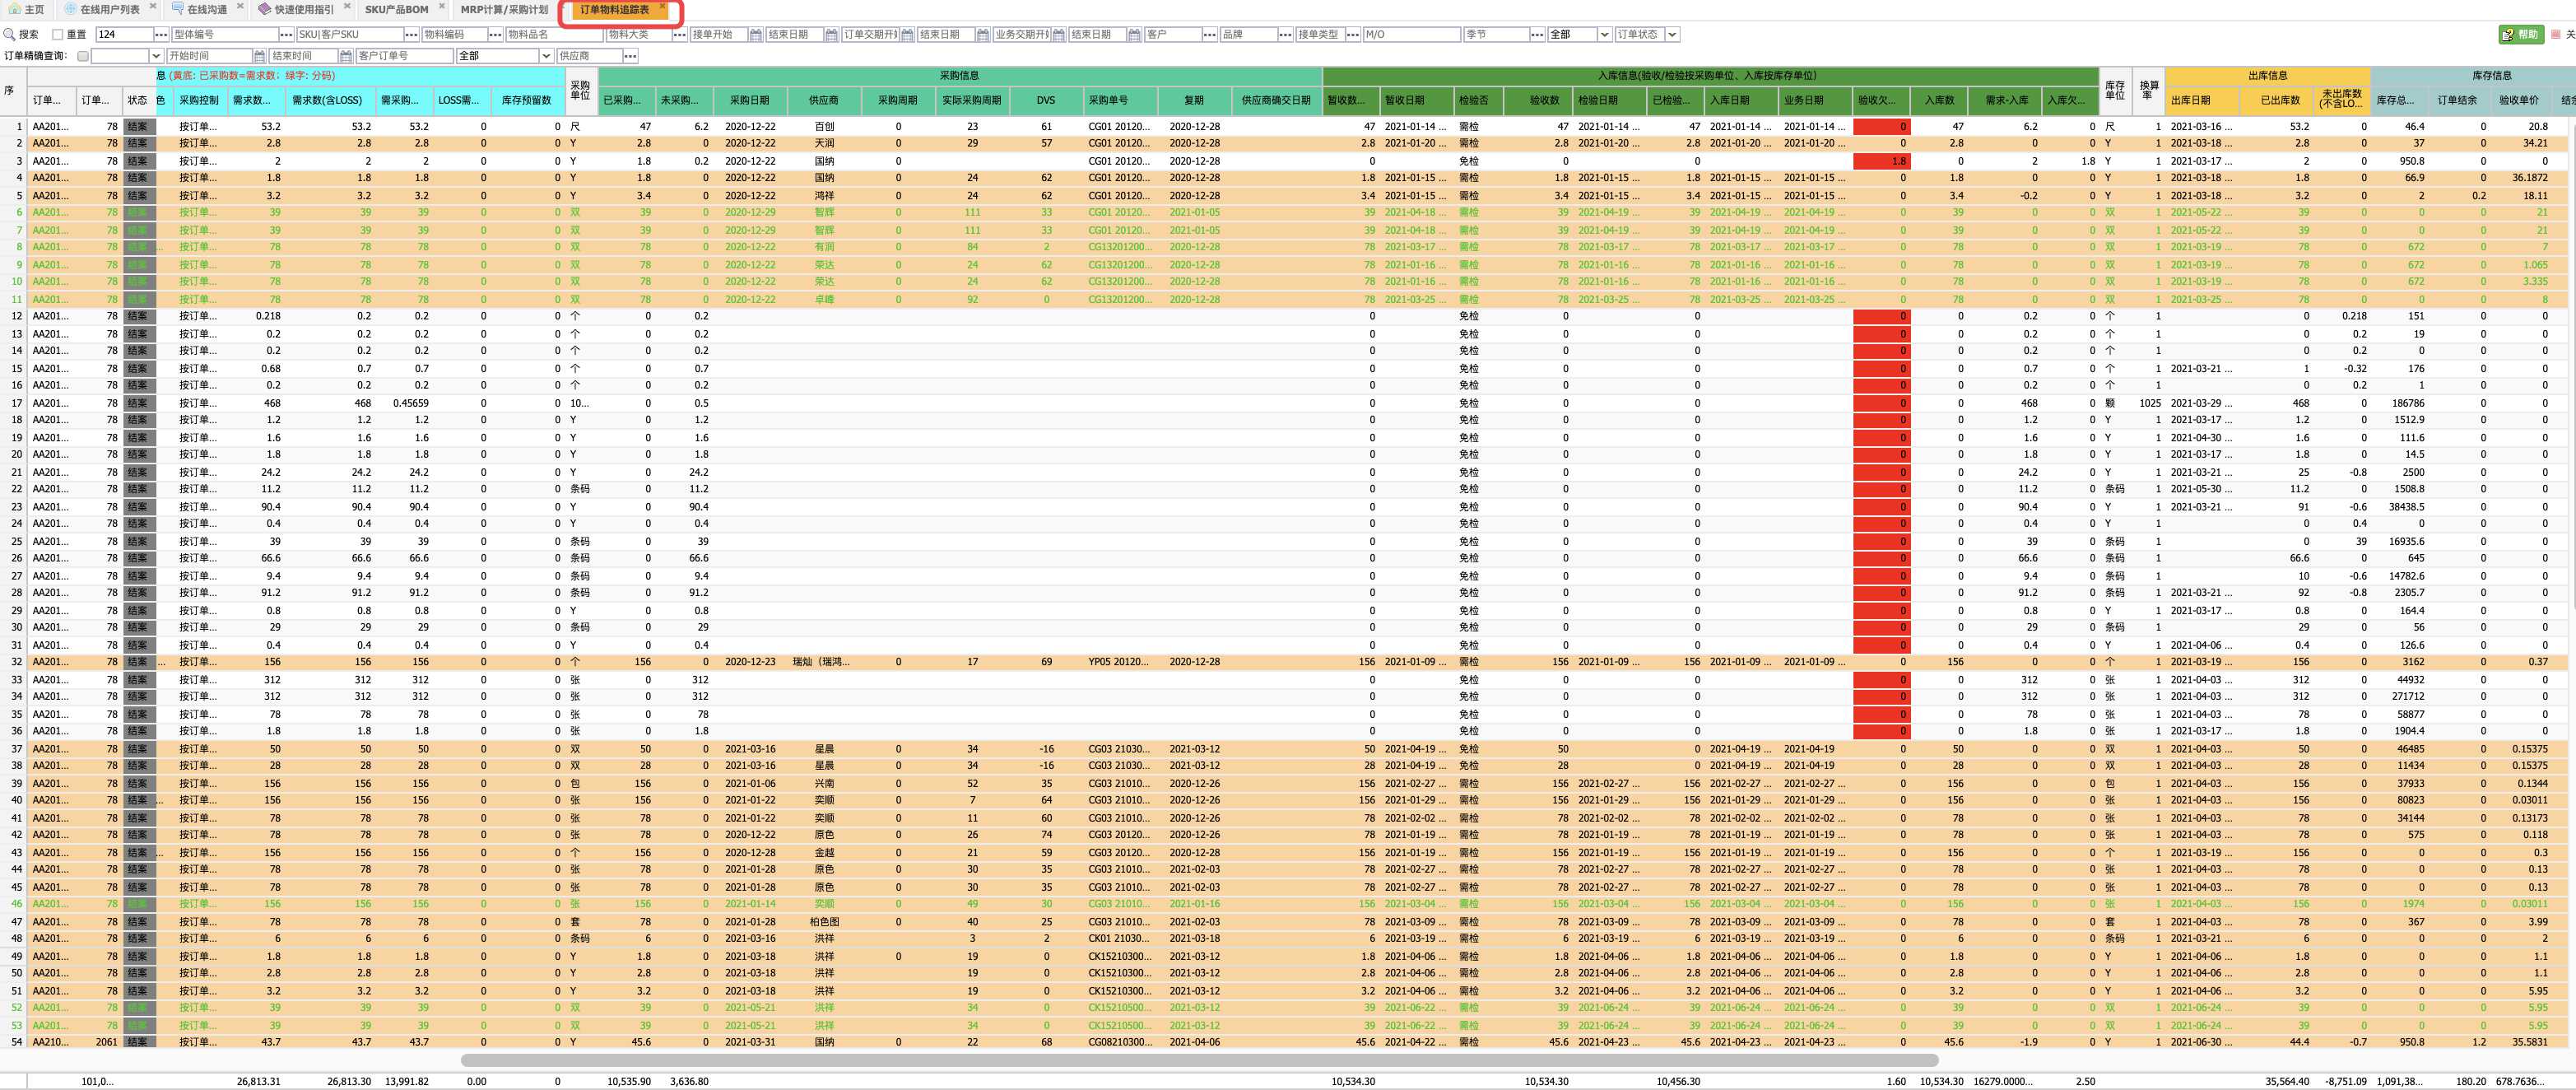Click lookup dots beside SKU|客户SKU field

tap(412, 34)
